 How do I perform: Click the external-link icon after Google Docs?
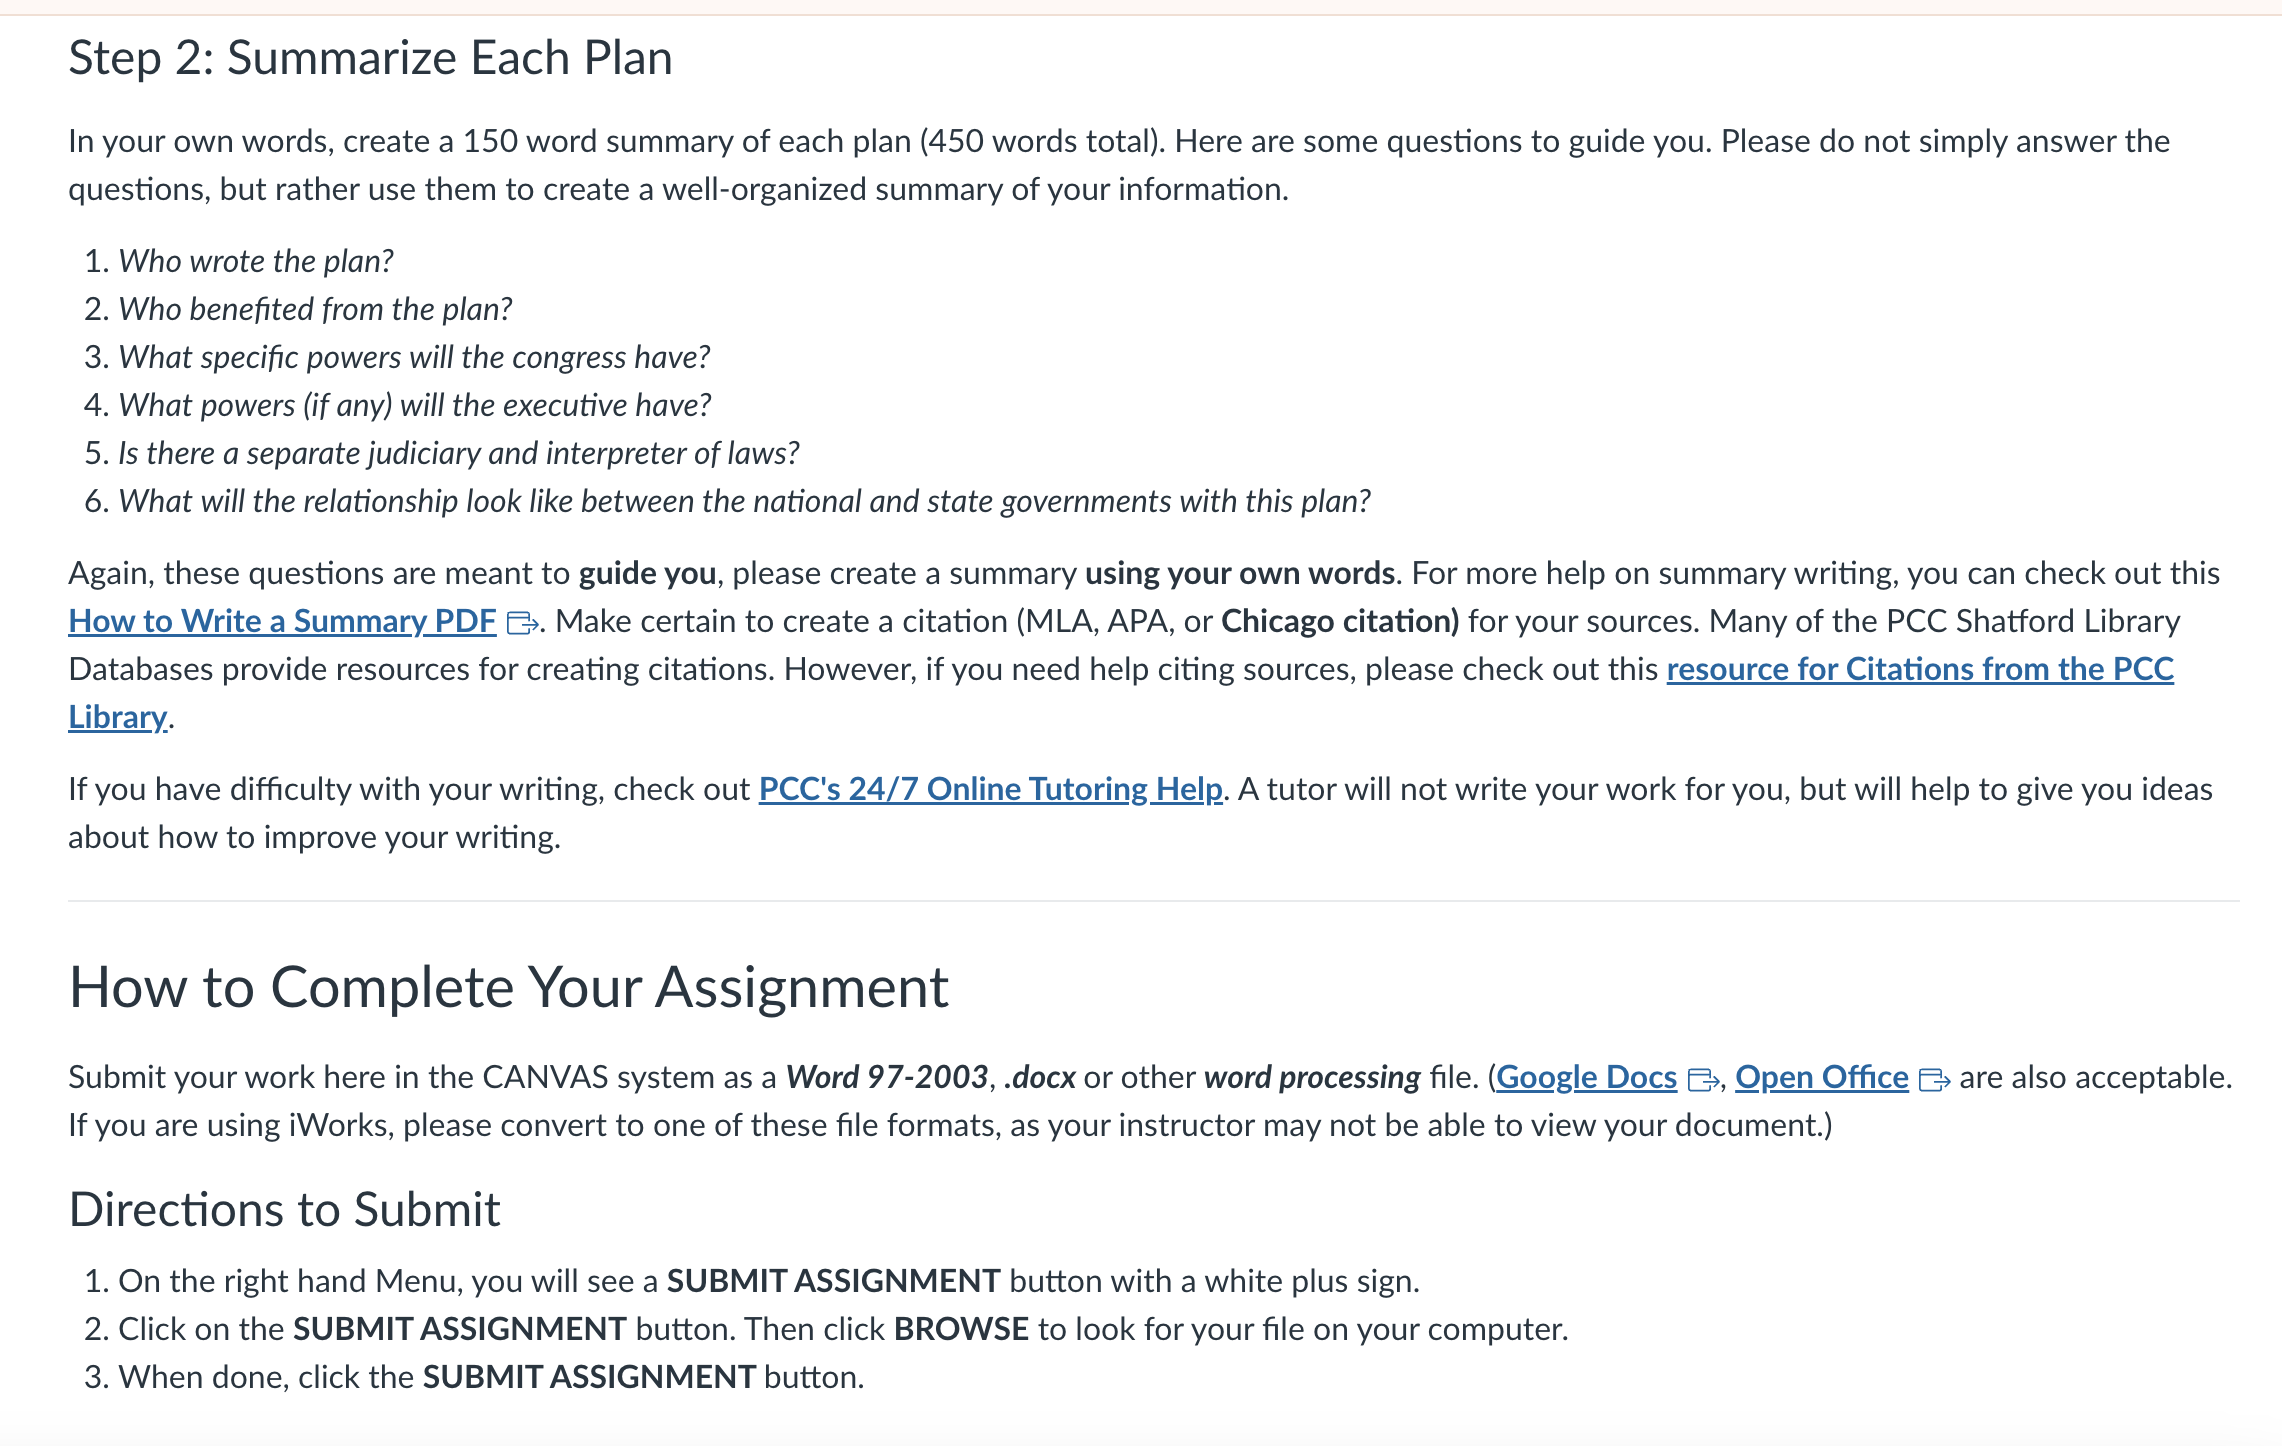point(1702,1079)
